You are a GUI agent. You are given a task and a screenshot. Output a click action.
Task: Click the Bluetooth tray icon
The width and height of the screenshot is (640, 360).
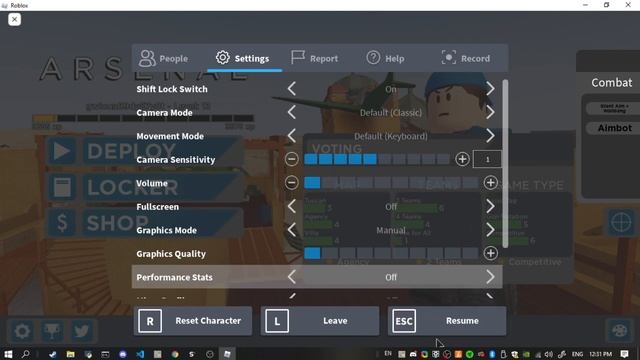click(492, 354)
